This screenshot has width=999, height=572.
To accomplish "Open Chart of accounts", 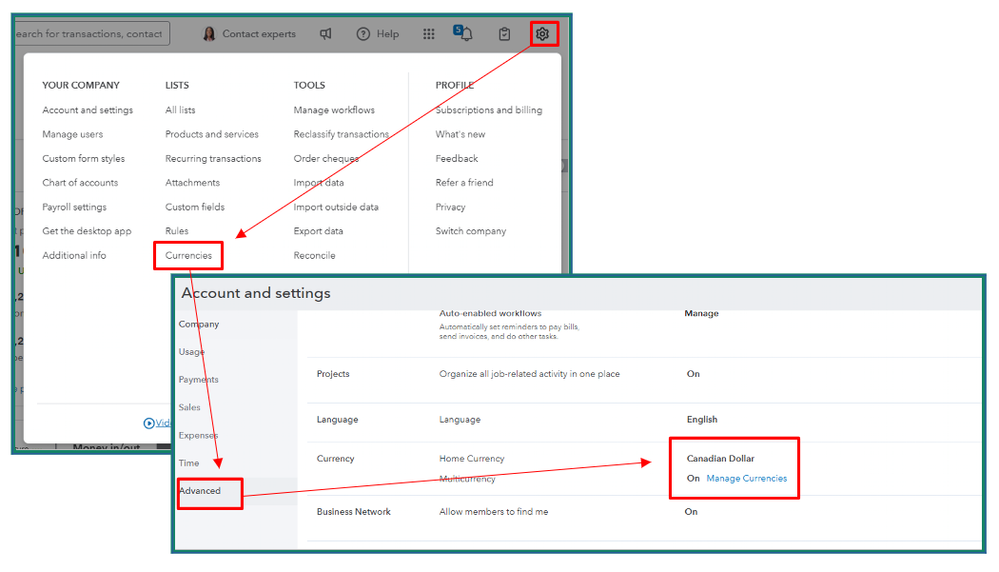I will click(80, 183).
